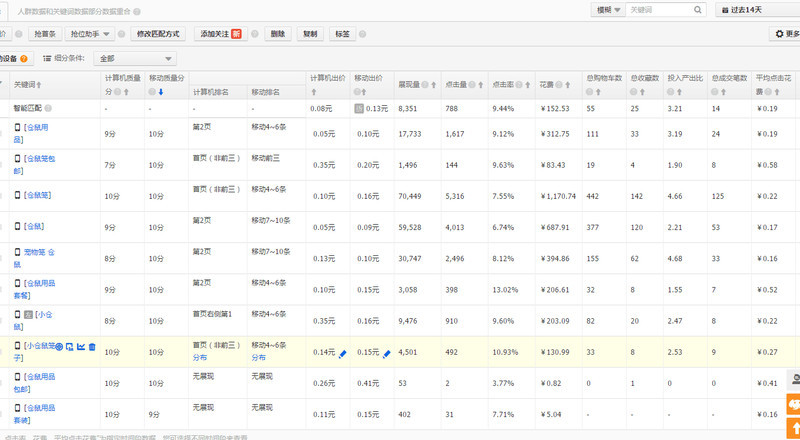Click the blue sort arrow under 移动质量分
The height and width of the screenshot is (440, 800).
pyautogui.click(x=161, y=92)
